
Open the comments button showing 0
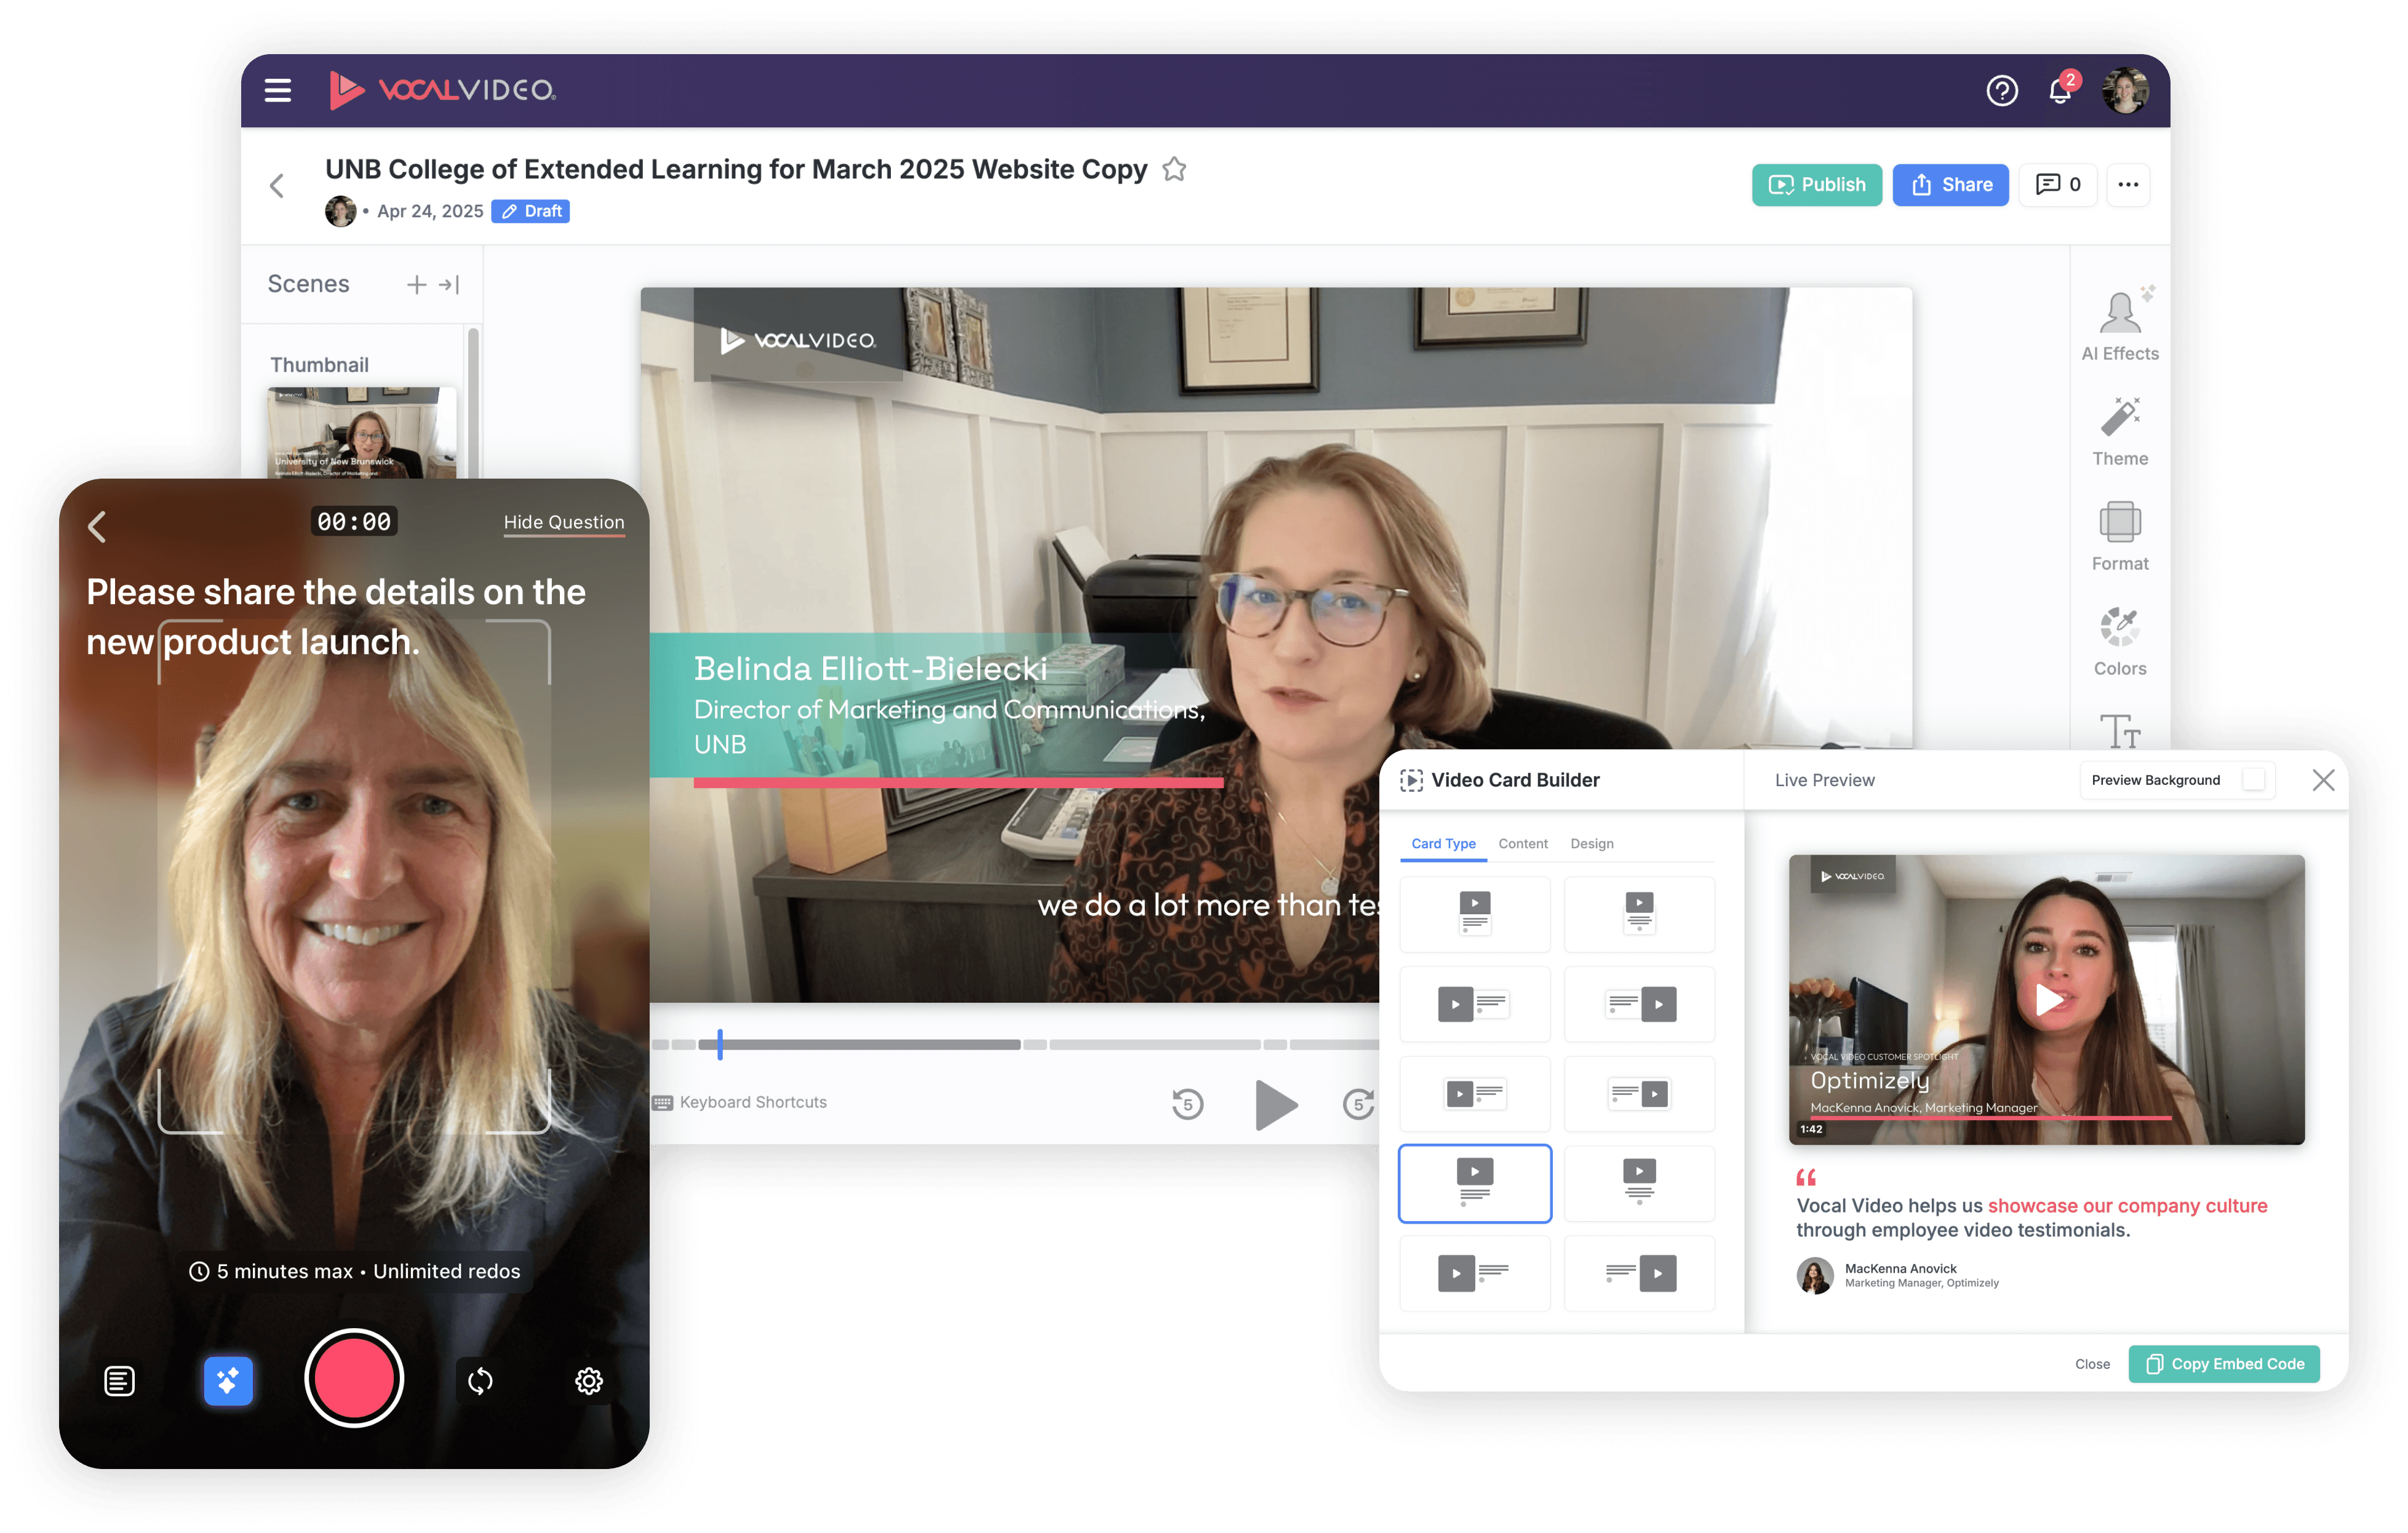(2057, 185)
